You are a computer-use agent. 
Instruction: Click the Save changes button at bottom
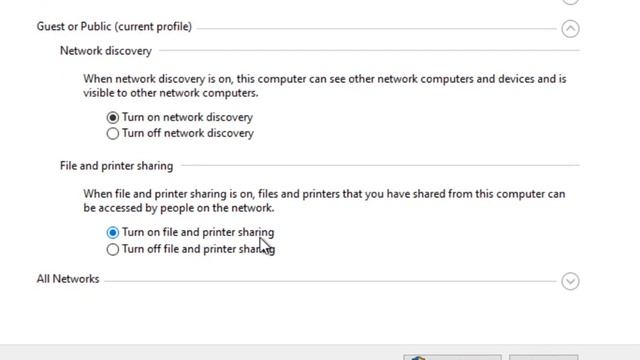click(x=452, y=358)
